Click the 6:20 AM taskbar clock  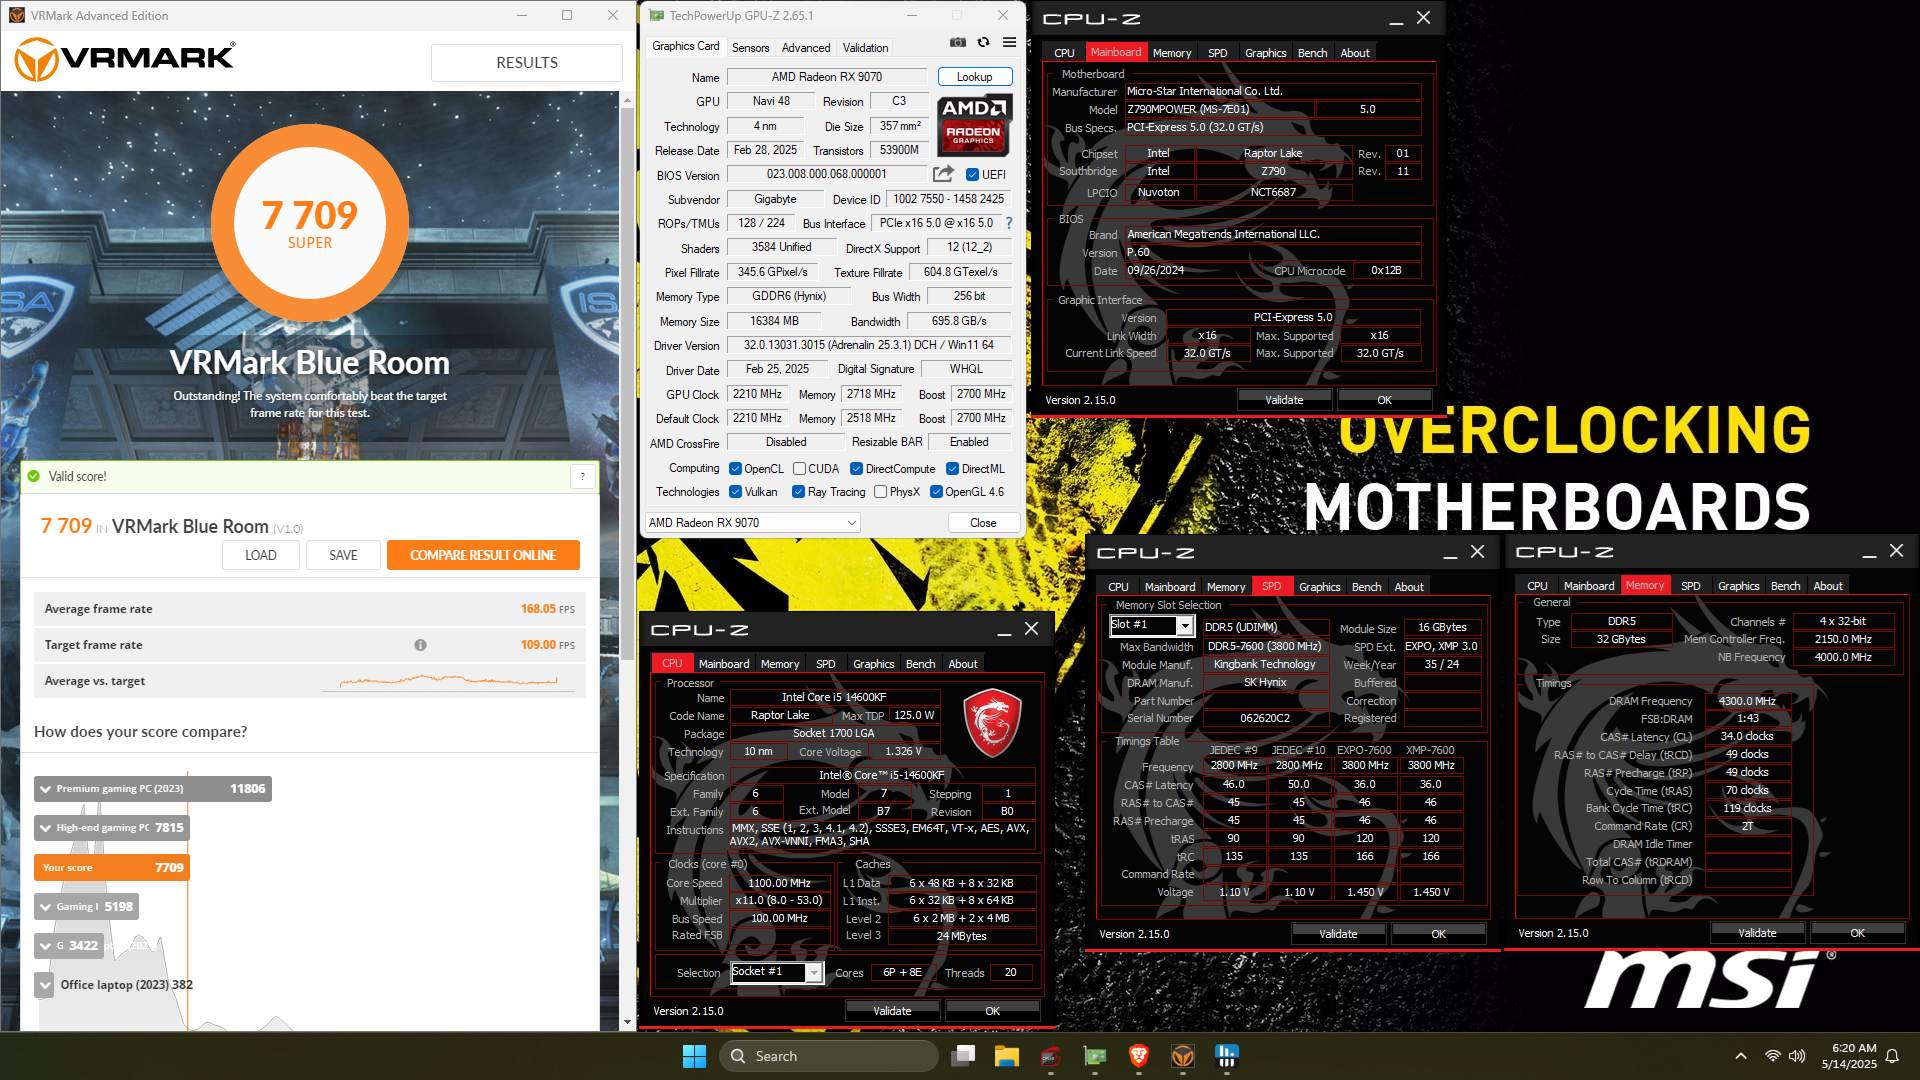[x=1849, y=1056]
